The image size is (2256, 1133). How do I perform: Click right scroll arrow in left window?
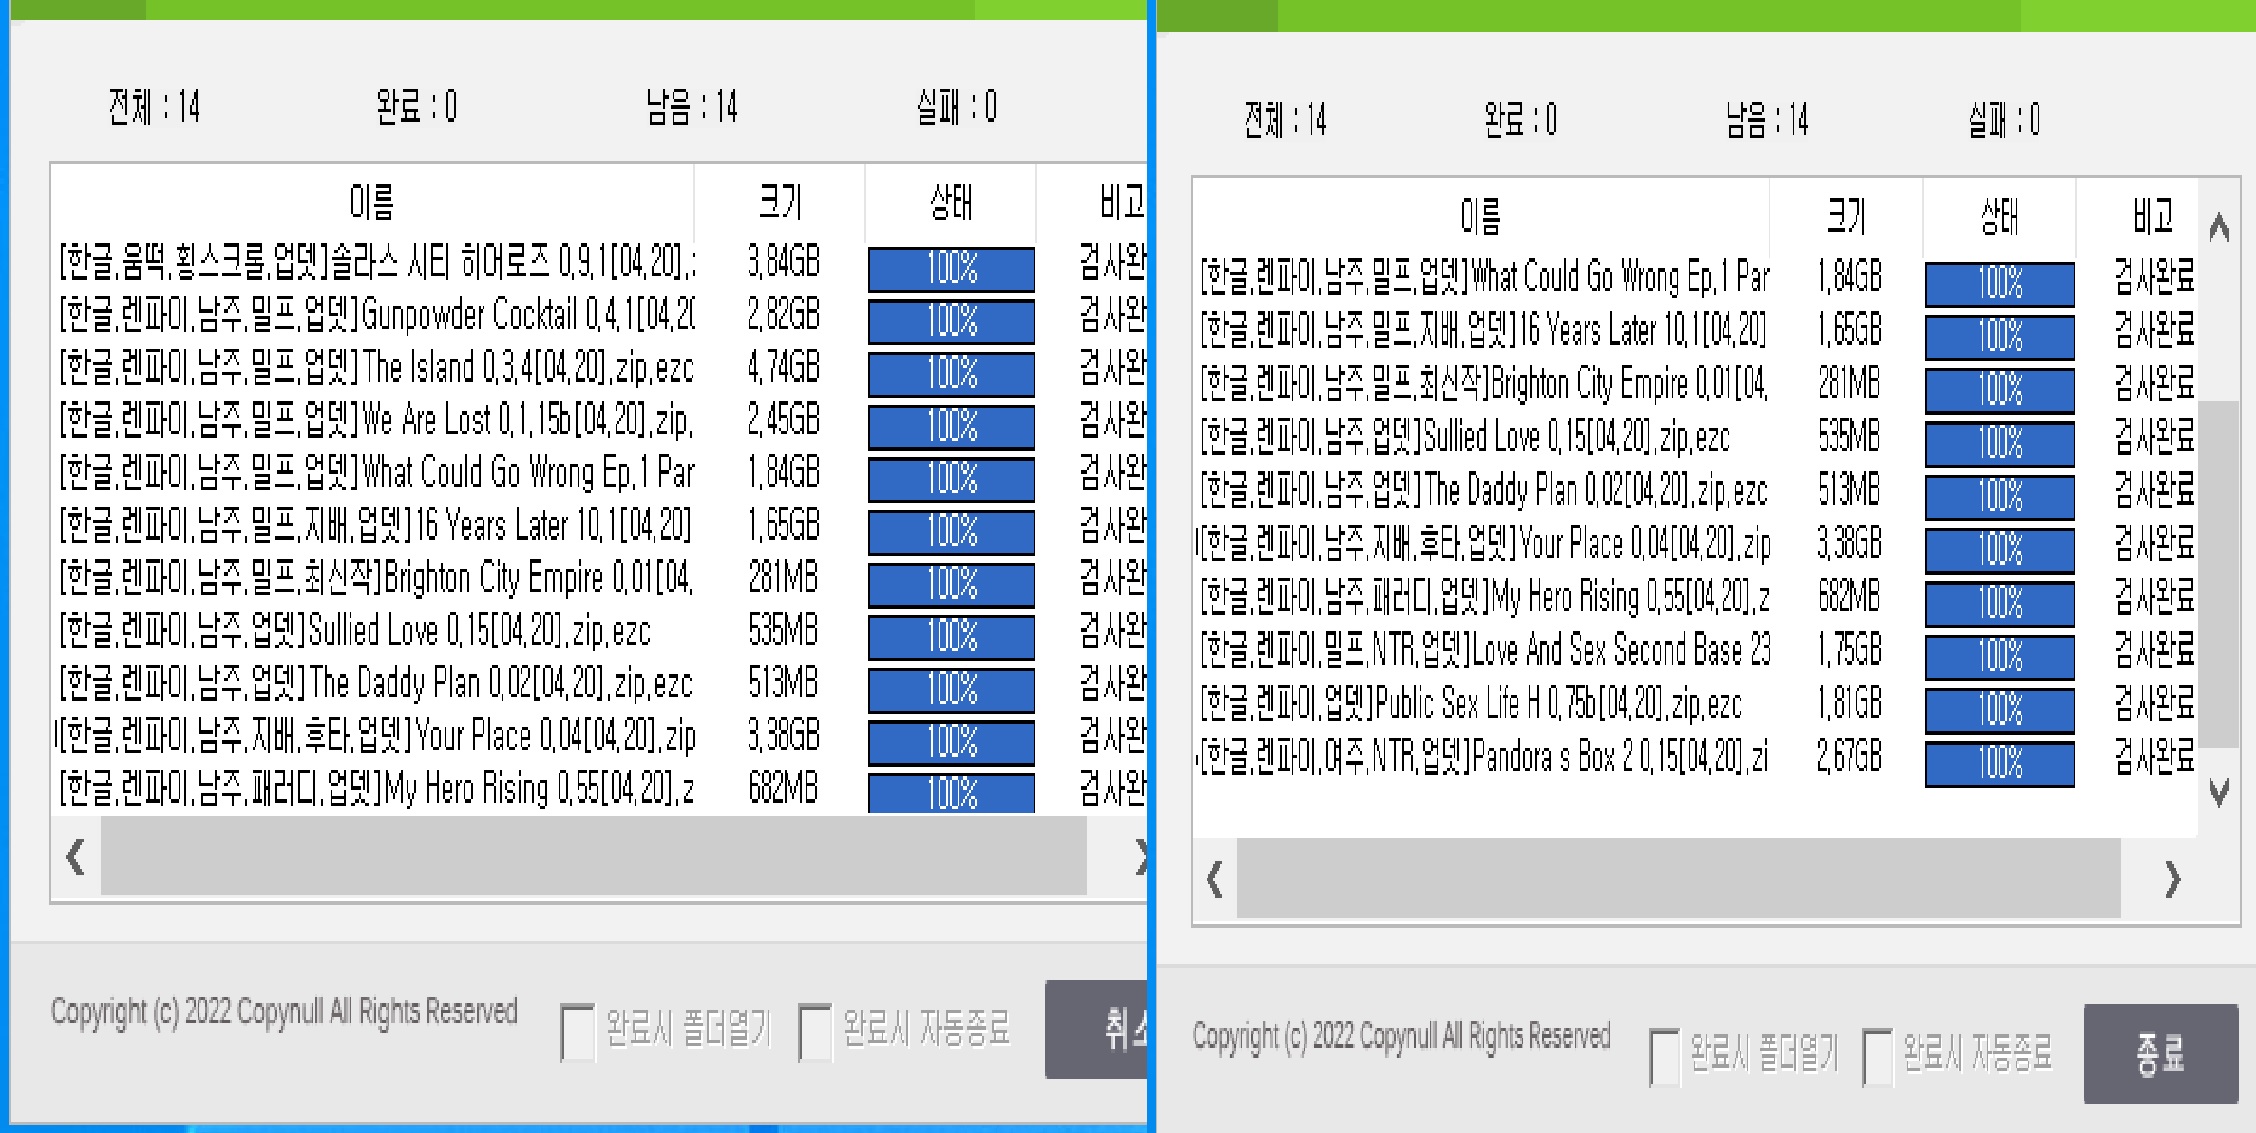tap(1140, 857)
